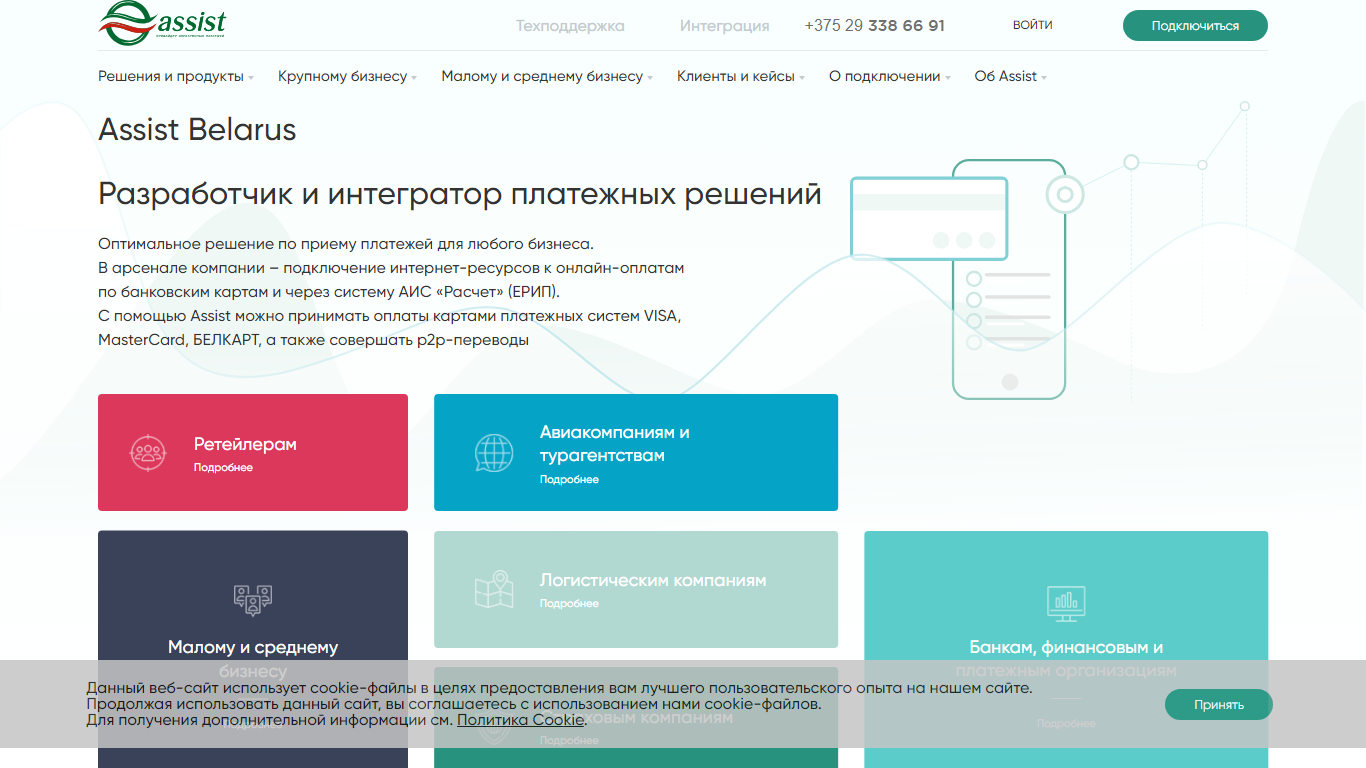Screen dimensions: 1366x768
Task: Click the Подключиться button
Action: pyautogui.click(x=1195, y=26)
